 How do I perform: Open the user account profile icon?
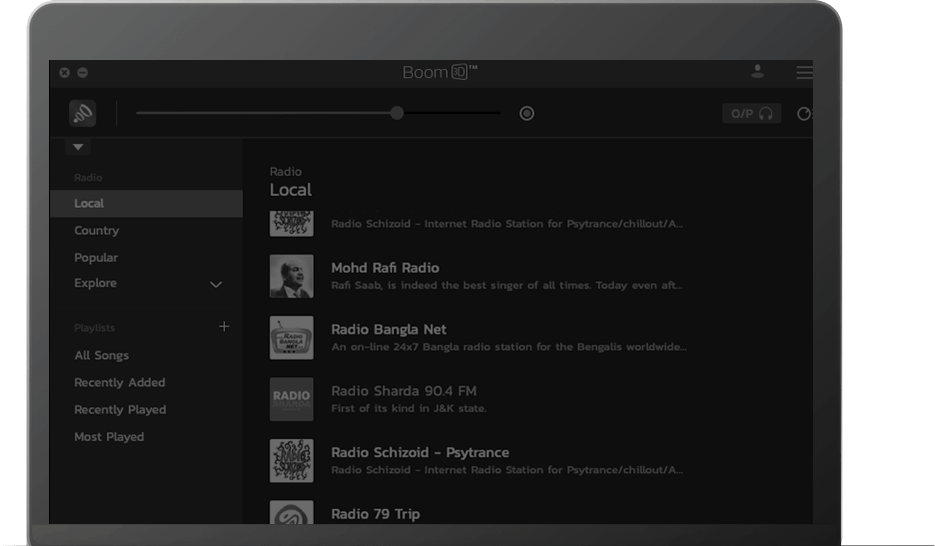coord(757,72)
